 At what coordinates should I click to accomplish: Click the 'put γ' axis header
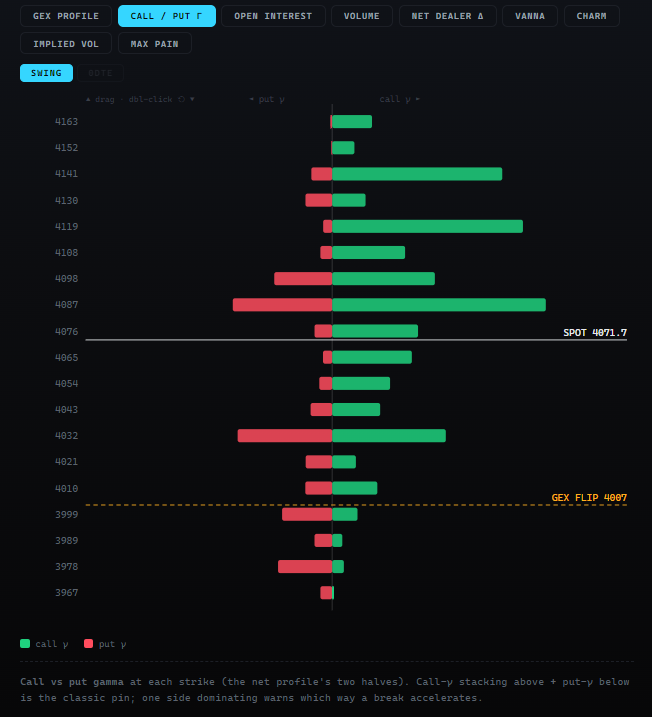(x=267, y=99)
